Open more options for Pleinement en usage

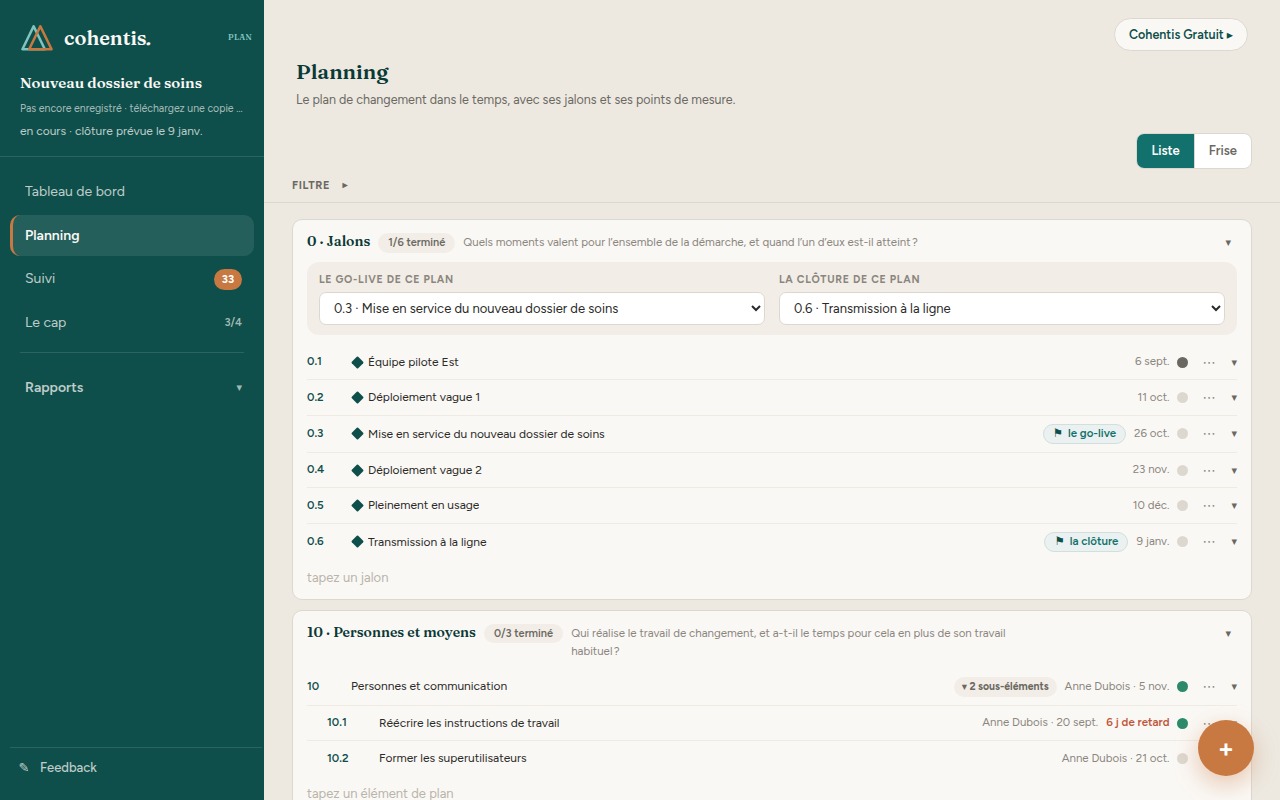point(1209,506)
